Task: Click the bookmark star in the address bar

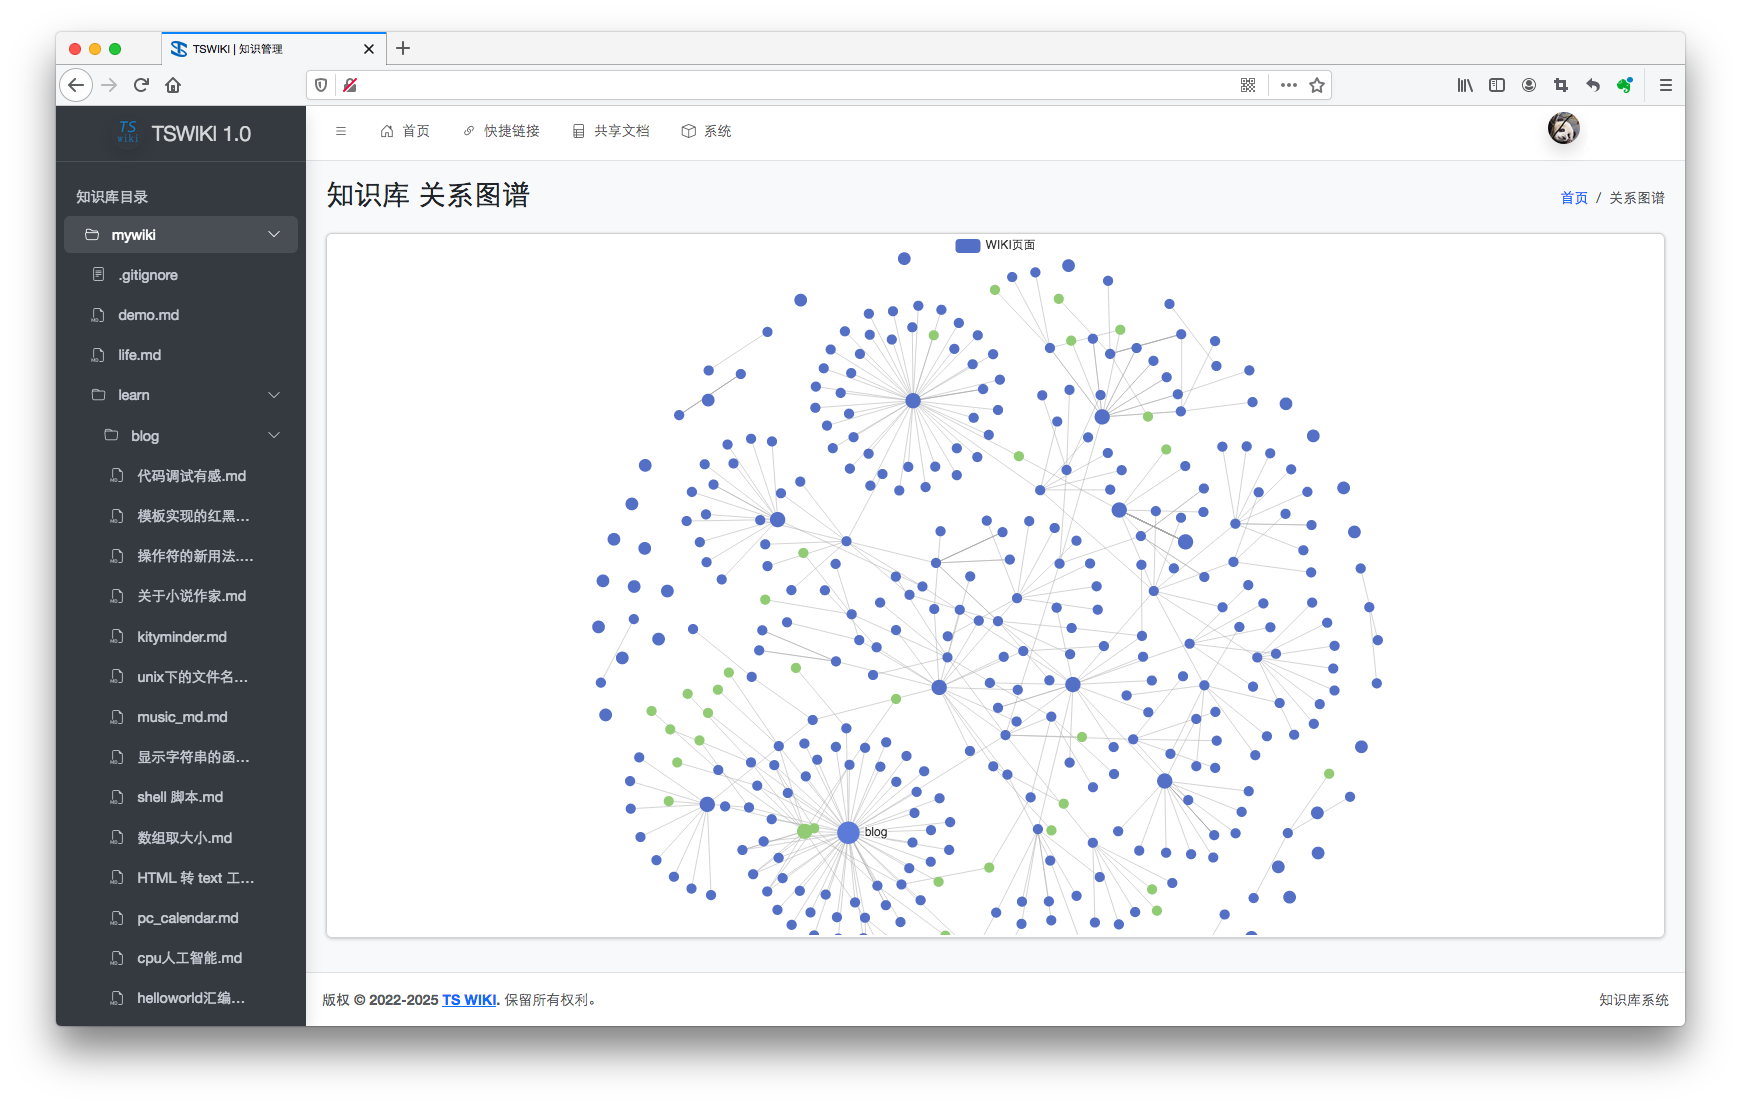Action: point(1318,85)
